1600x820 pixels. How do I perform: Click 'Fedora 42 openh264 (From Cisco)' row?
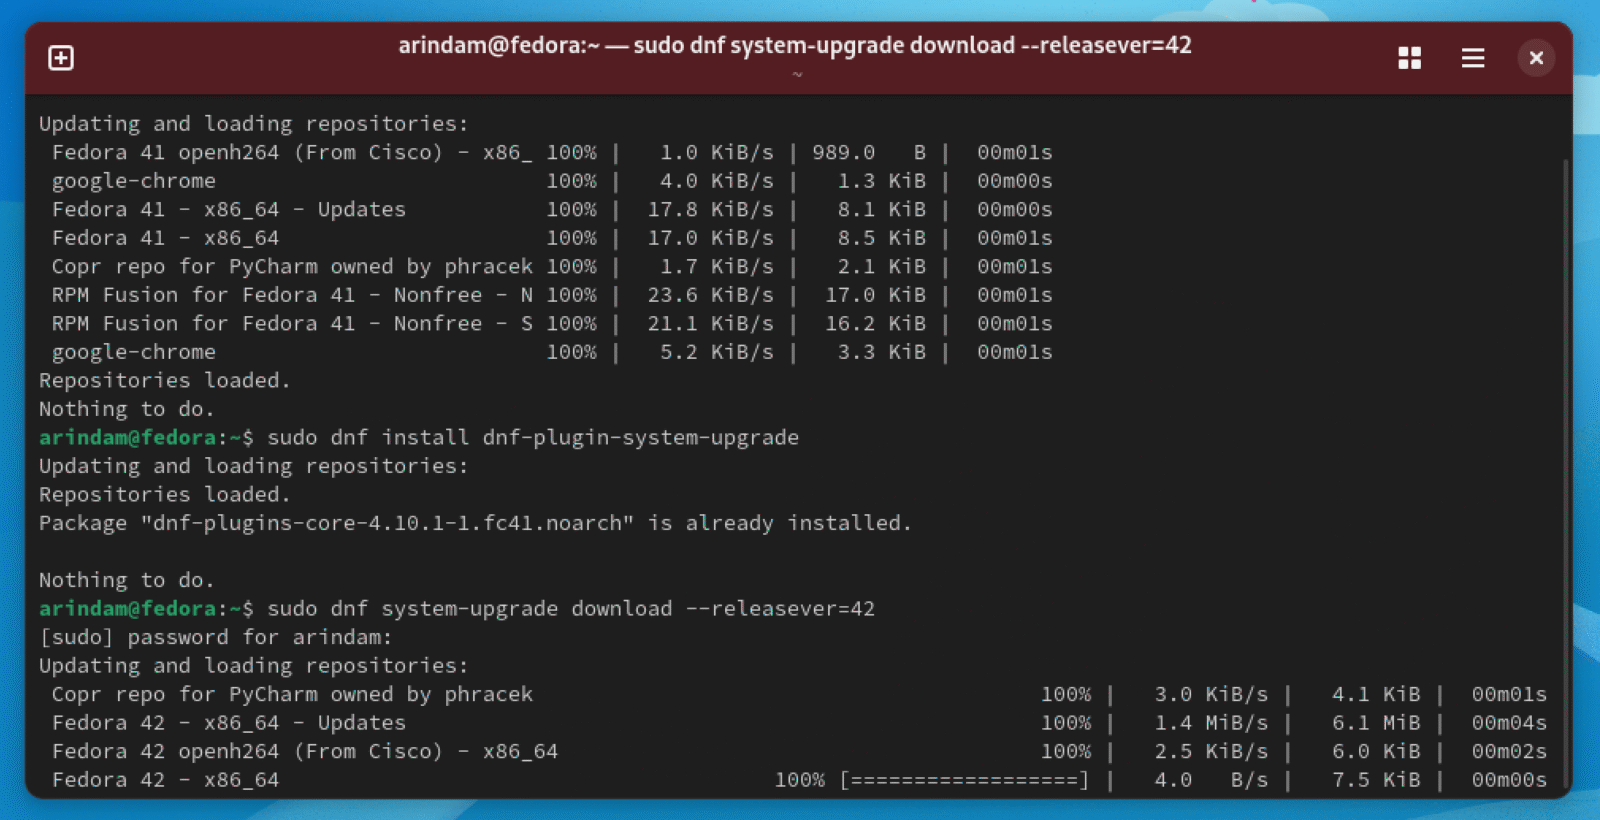tap(799, 751)
